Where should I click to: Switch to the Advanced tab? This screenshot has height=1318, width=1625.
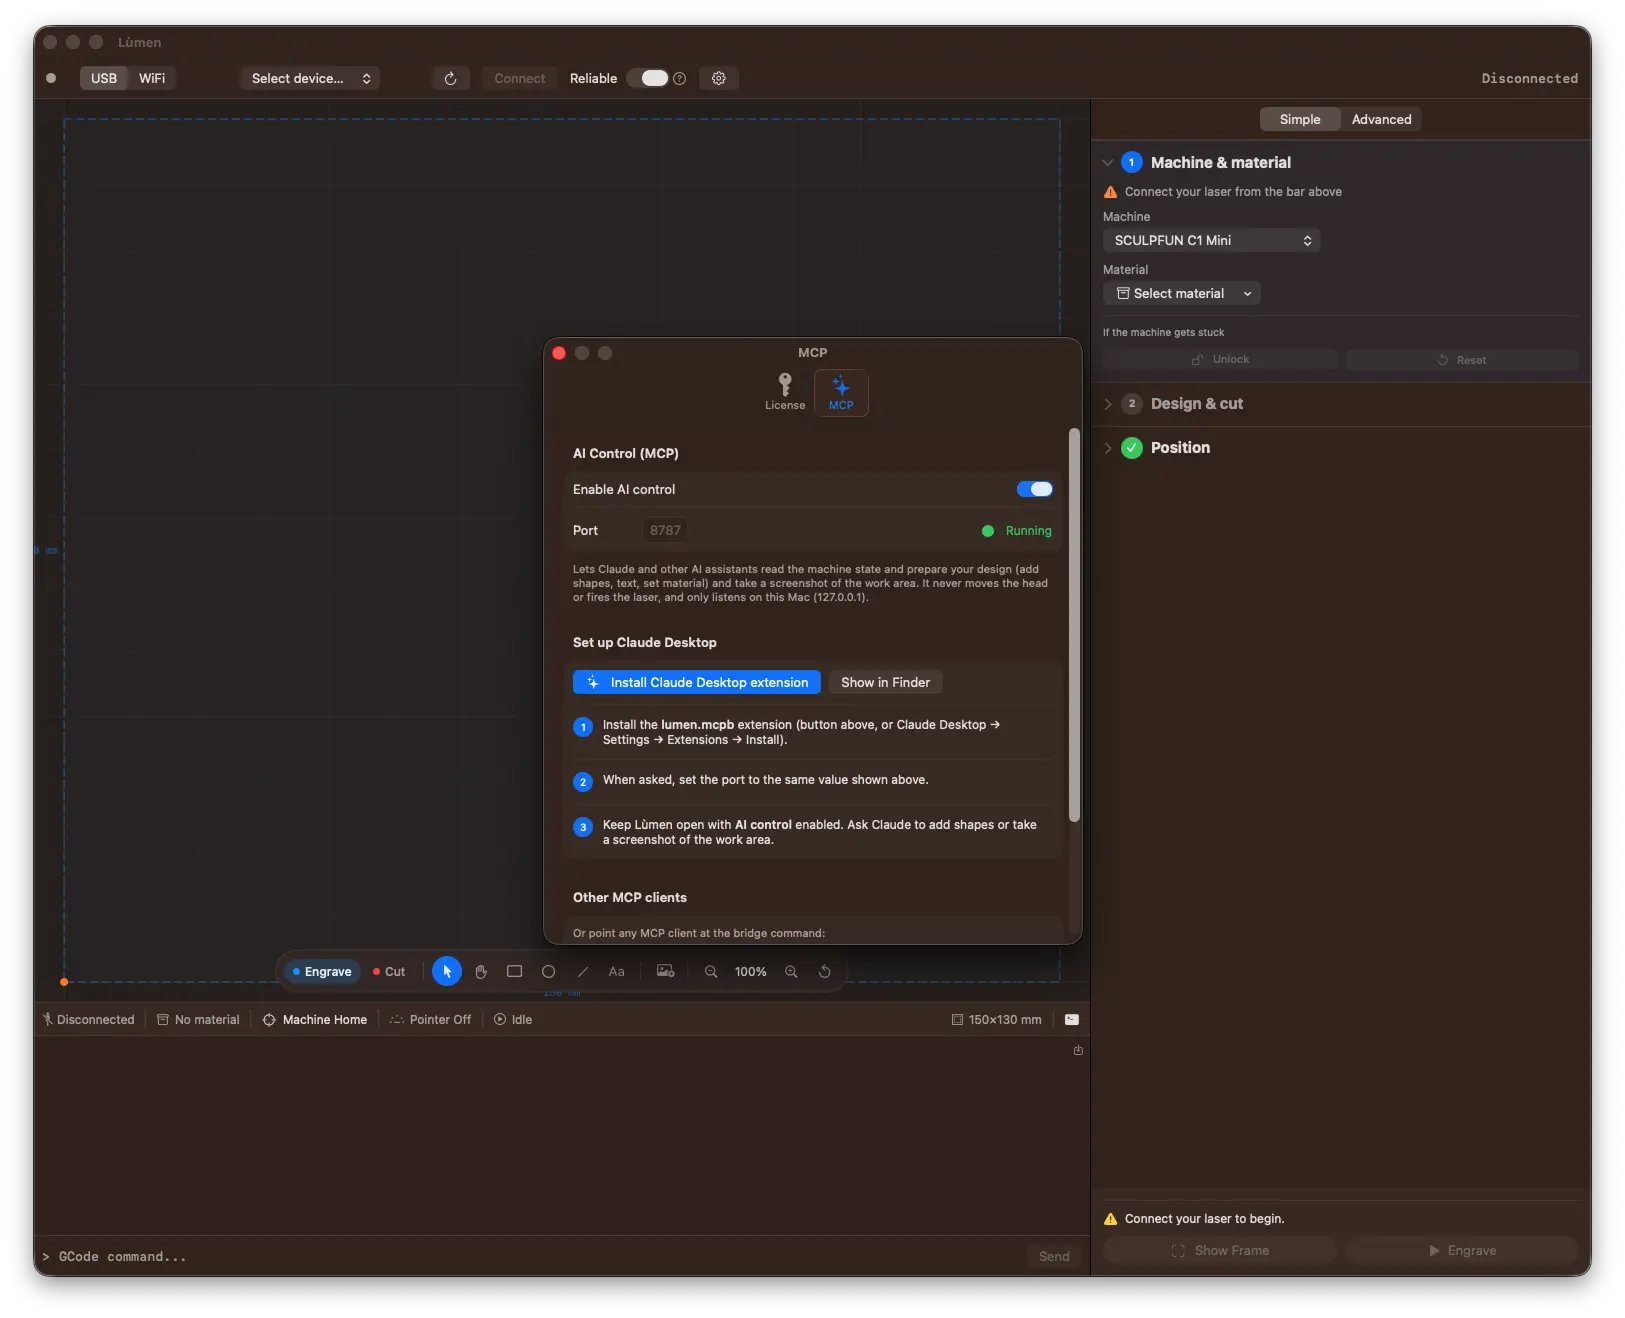click(1381, 119)
